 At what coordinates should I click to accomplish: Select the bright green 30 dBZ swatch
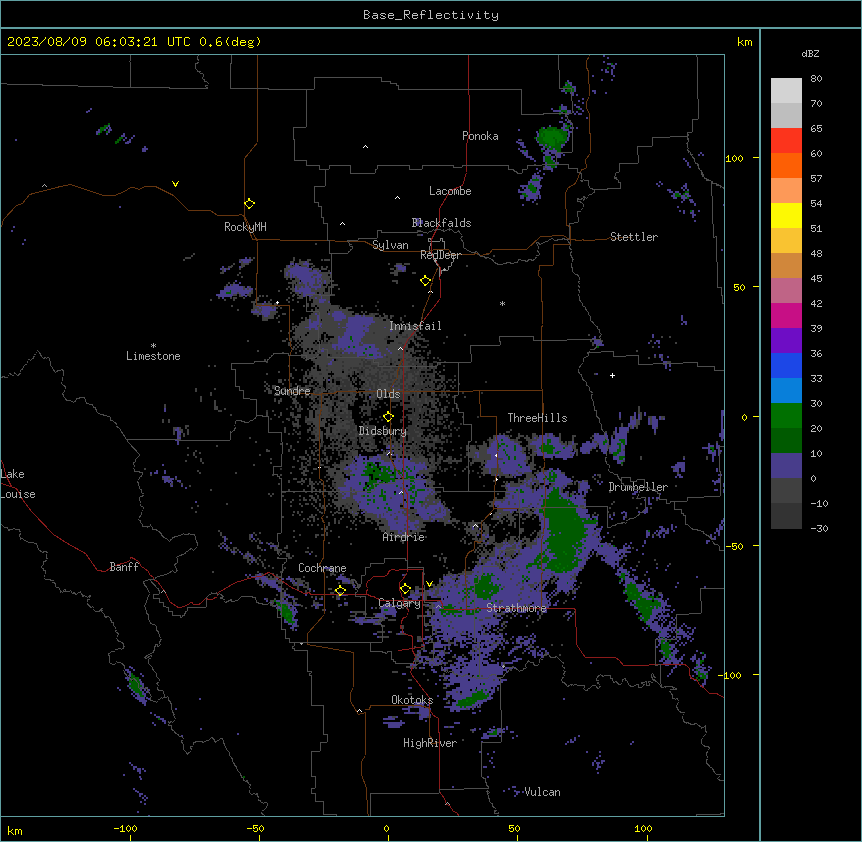coord(786,416)
